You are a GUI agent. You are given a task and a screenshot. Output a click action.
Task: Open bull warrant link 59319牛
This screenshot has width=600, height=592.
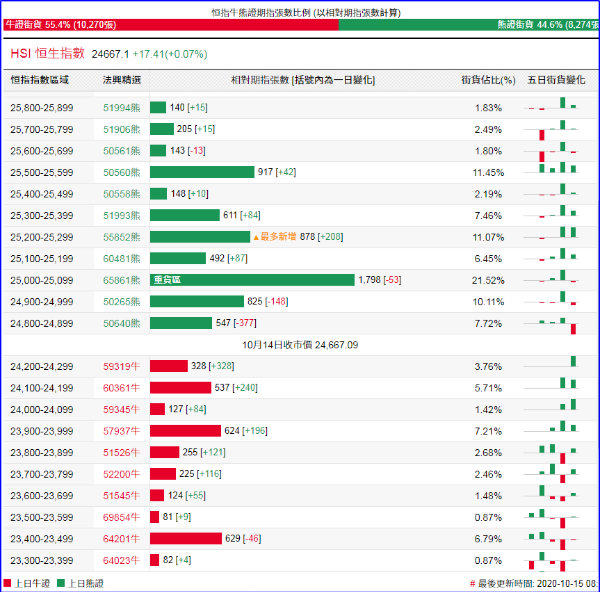121,367
